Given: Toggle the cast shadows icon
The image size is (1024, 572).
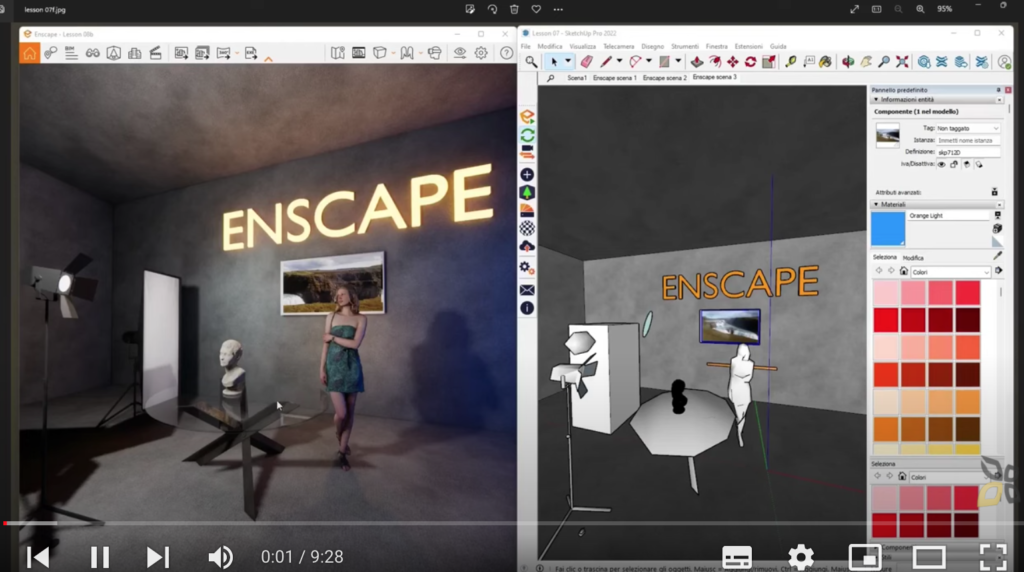Looking at the screenshot, I should [x=979, y=165].
